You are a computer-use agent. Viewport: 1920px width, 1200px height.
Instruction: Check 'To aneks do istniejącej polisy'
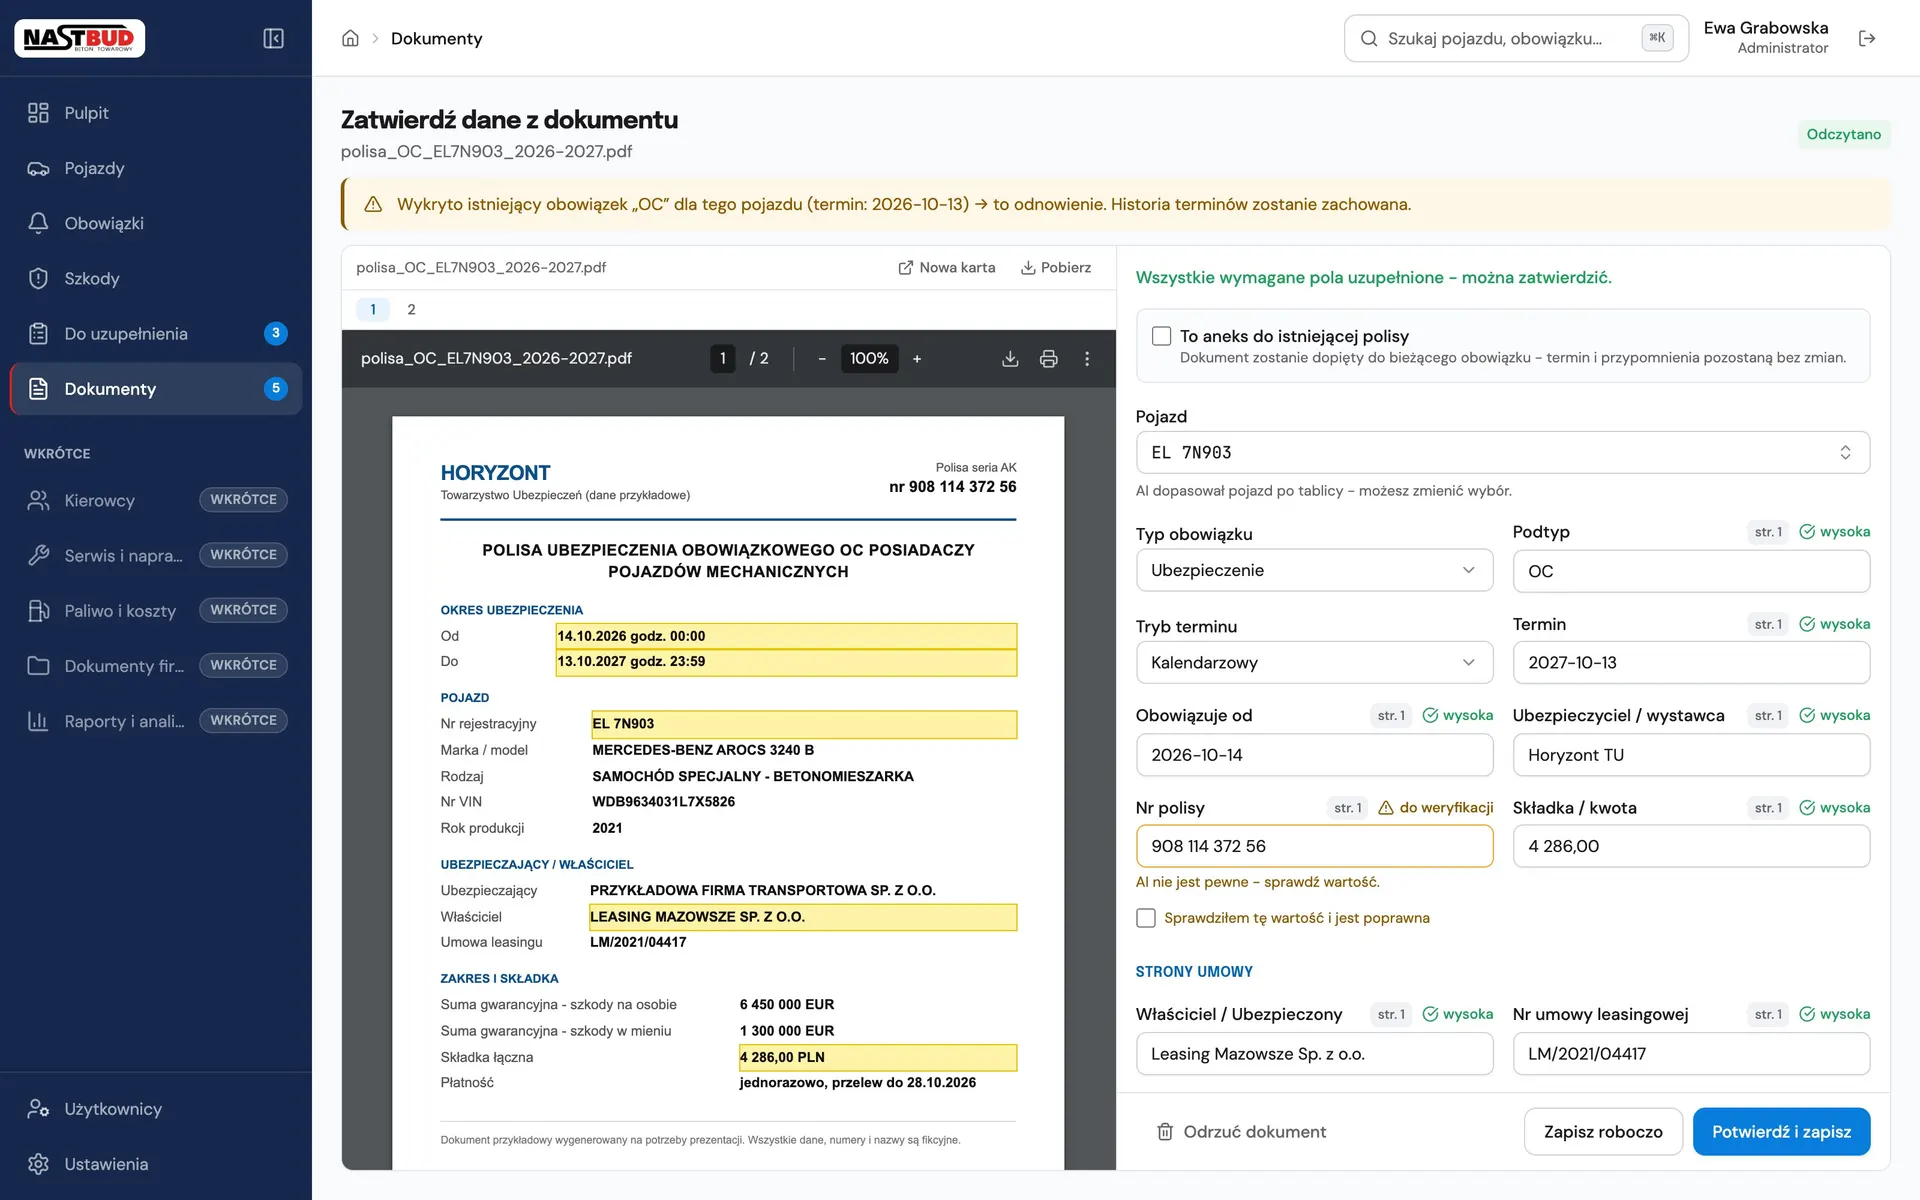1161,336
